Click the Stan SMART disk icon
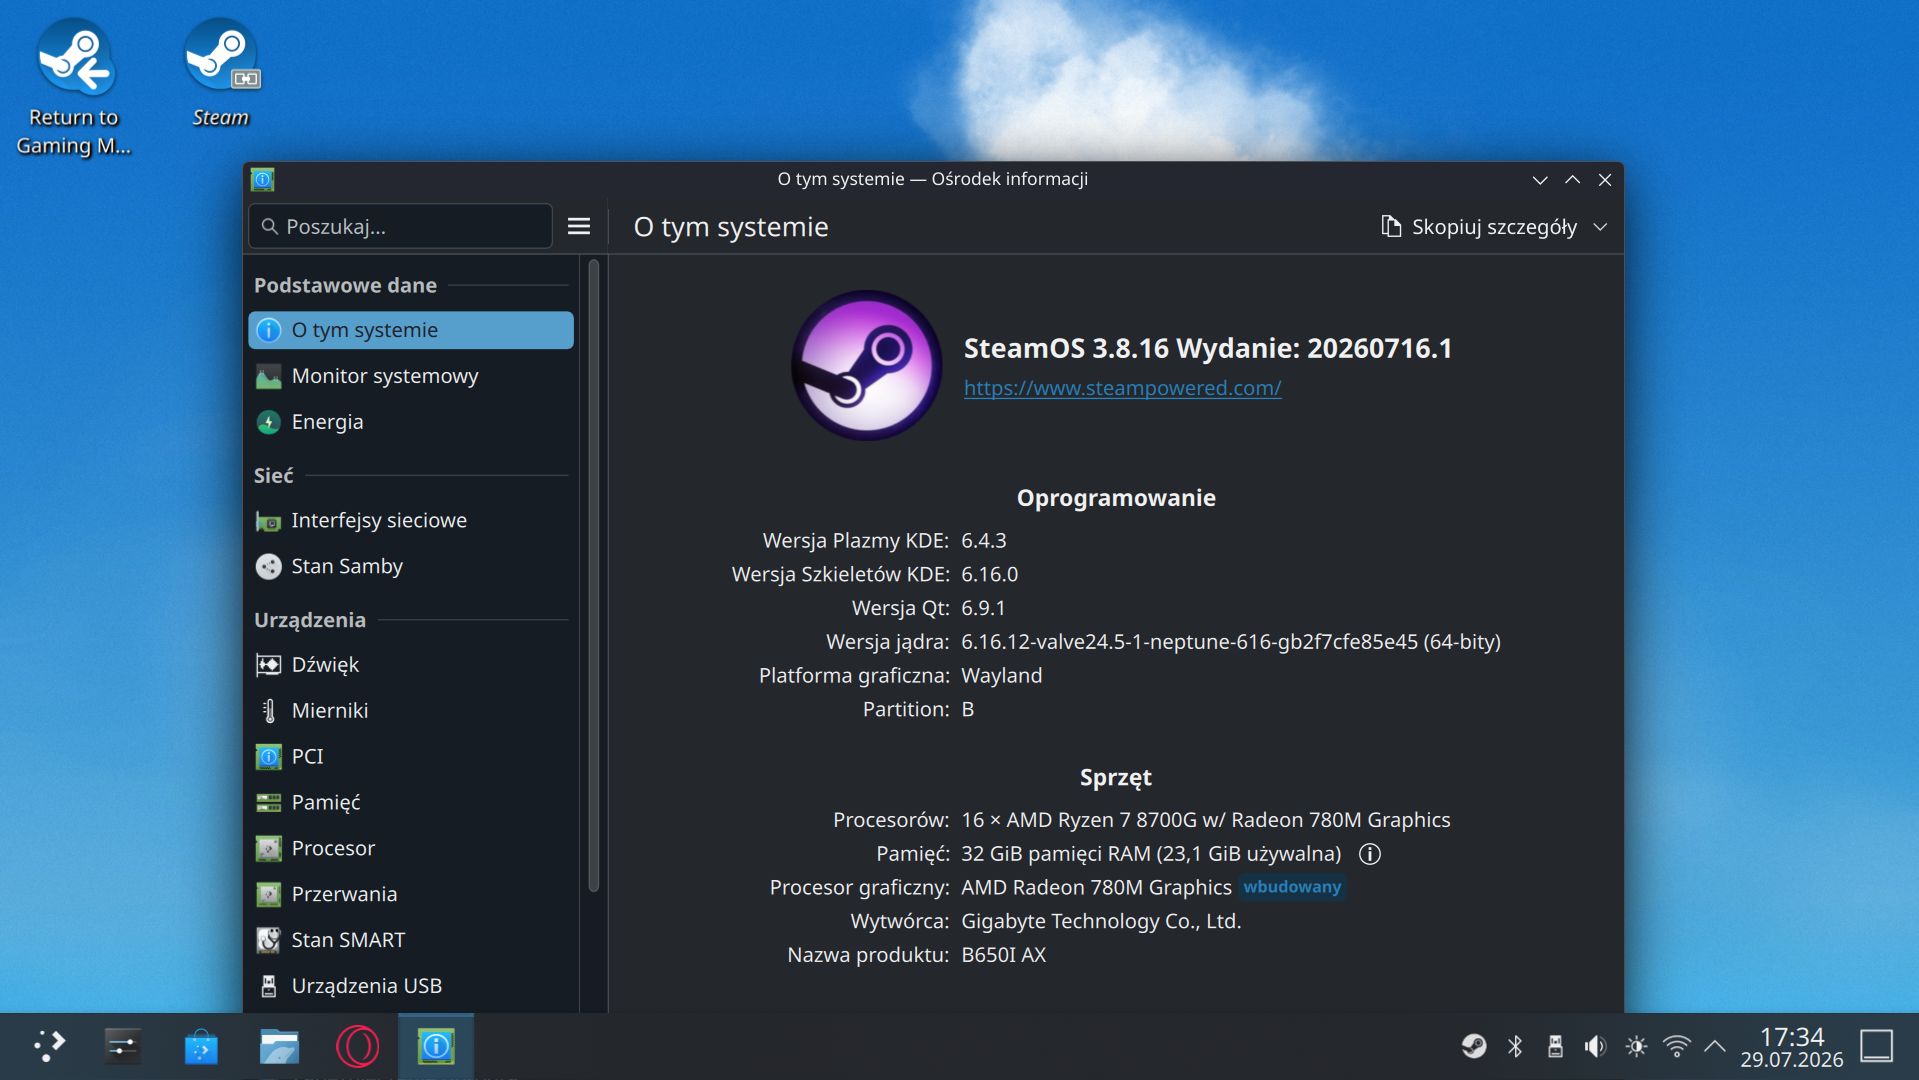This screenshot has width=1919, height=1080. click(268, 940)
